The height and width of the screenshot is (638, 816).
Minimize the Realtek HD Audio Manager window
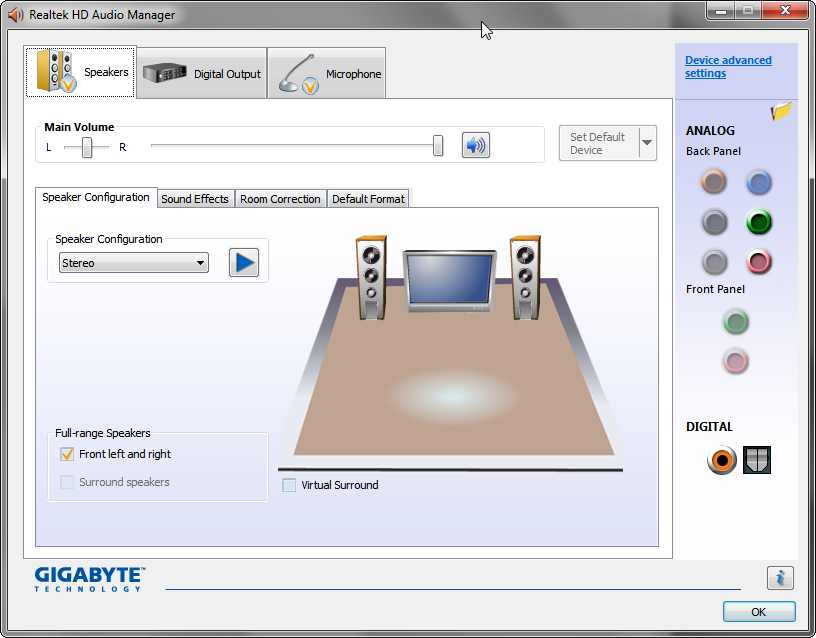[721, 11]
